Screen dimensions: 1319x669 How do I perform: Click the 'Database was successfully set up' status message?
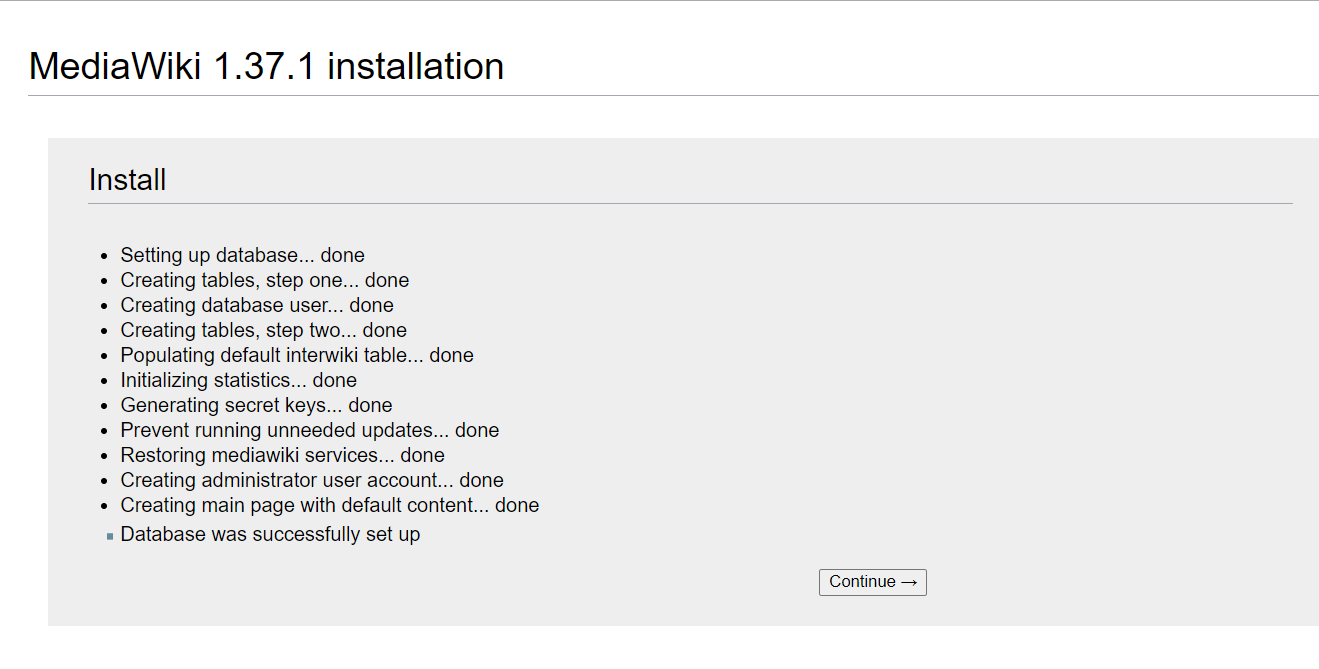click(270, 534)
